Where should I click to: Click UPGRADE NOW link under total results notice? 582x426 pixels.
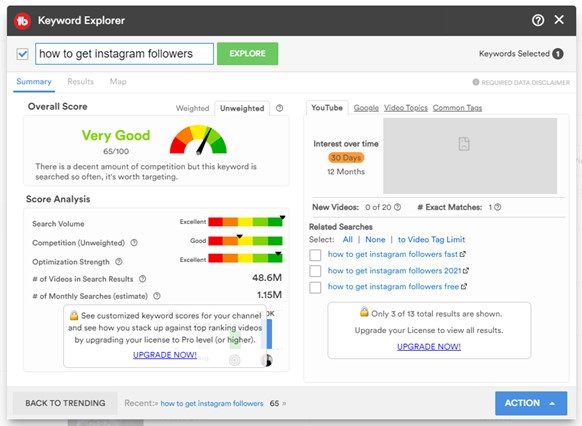pyautogui.click(x=429, y=347)
